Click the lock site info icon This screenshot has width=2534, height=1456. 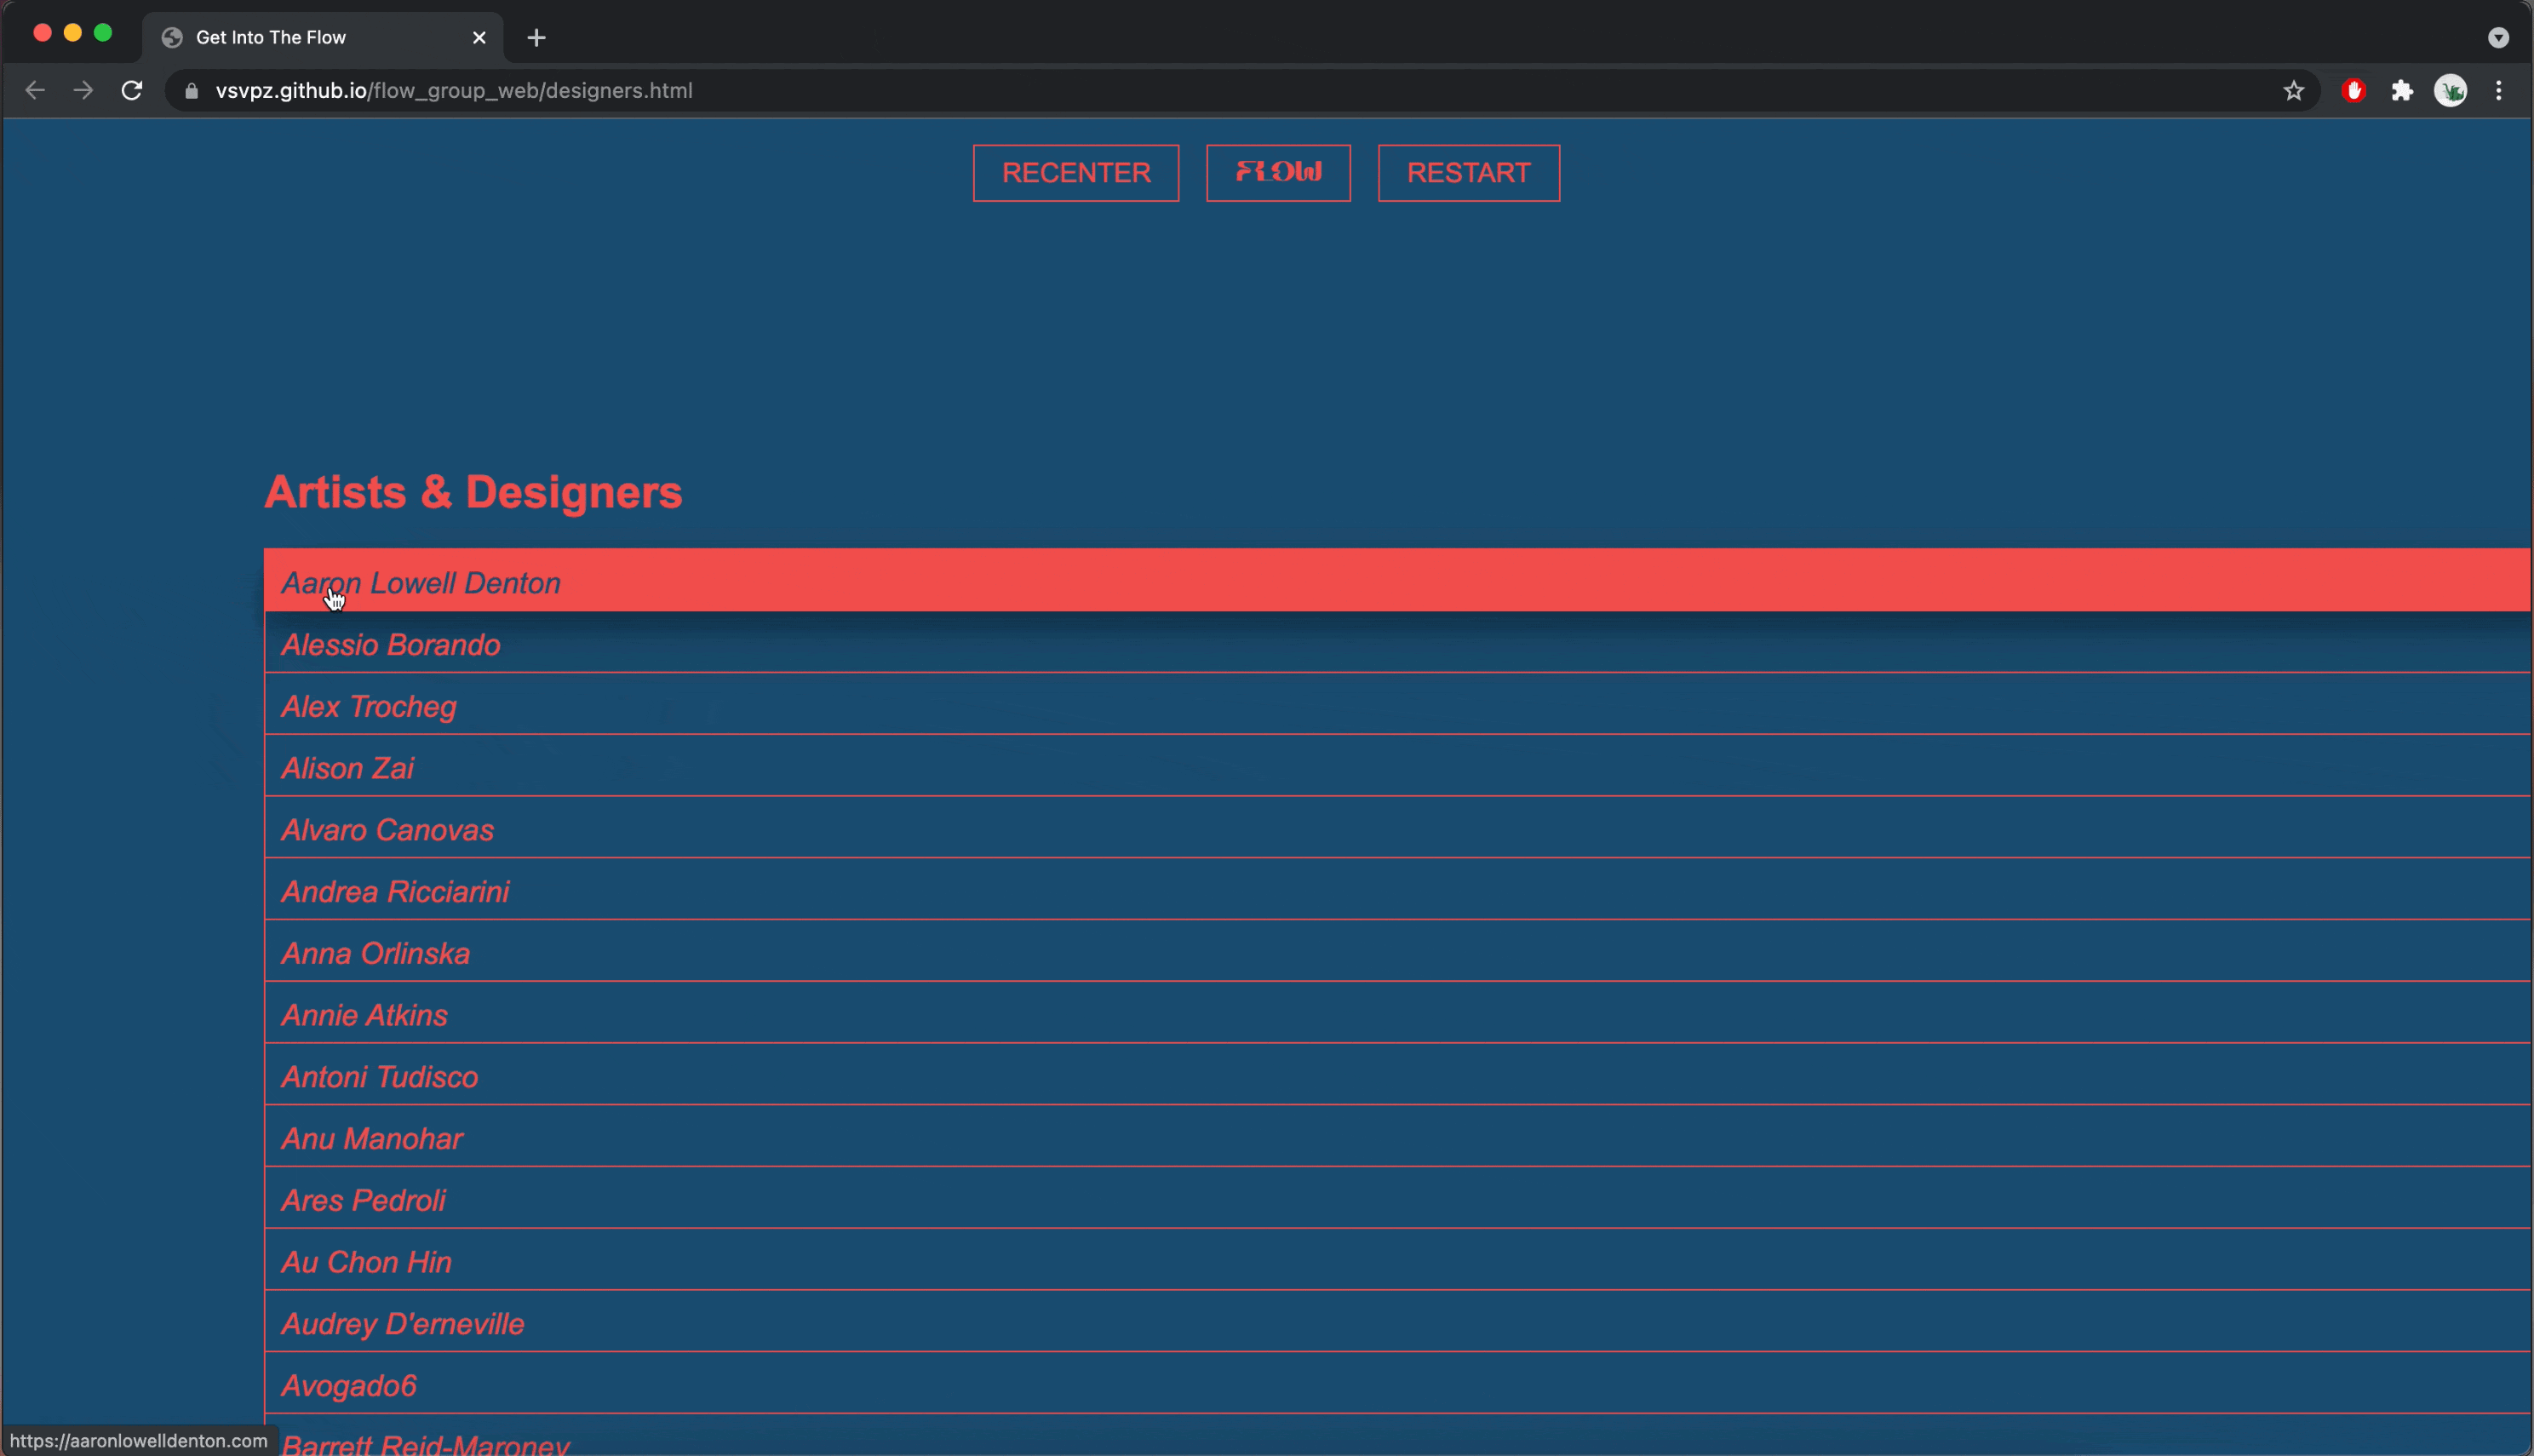pyautogui.click(x=192, y=91)
